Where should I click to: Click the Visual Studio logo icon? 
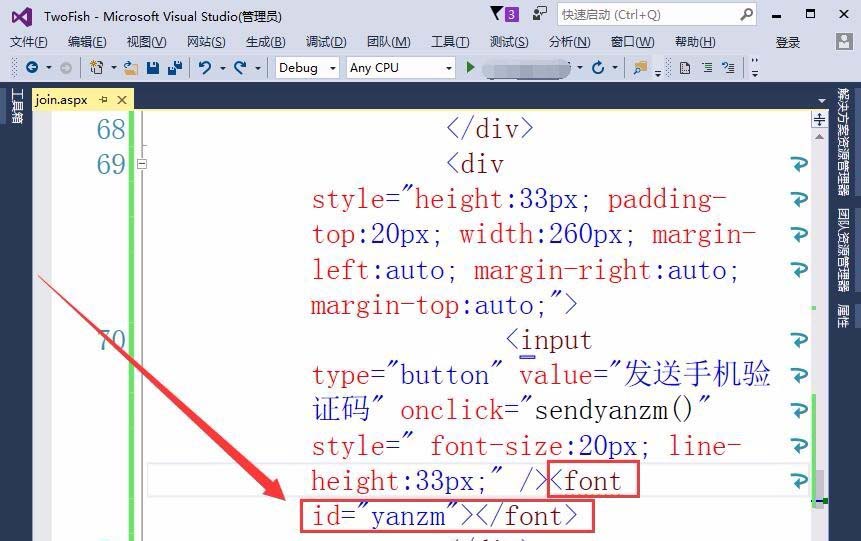point(21,17)
